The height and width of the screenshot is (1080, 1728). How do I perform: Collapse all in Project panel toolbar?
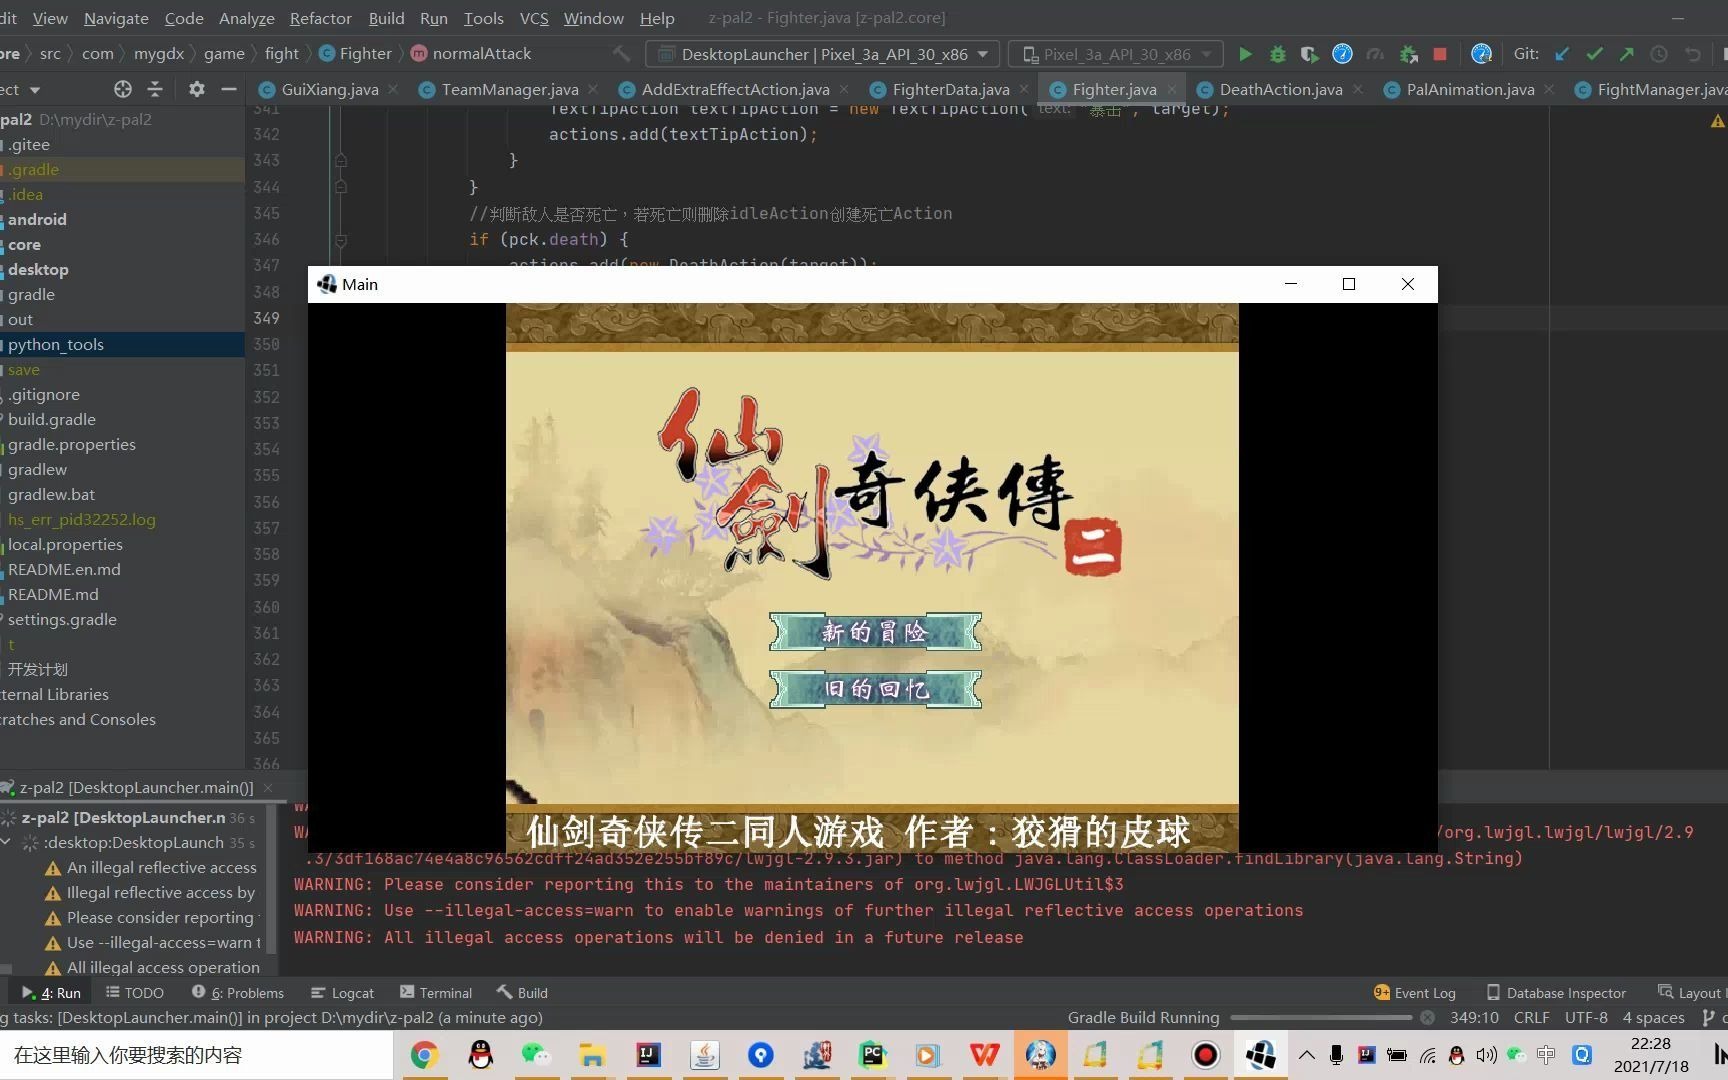tap(155, 89)
